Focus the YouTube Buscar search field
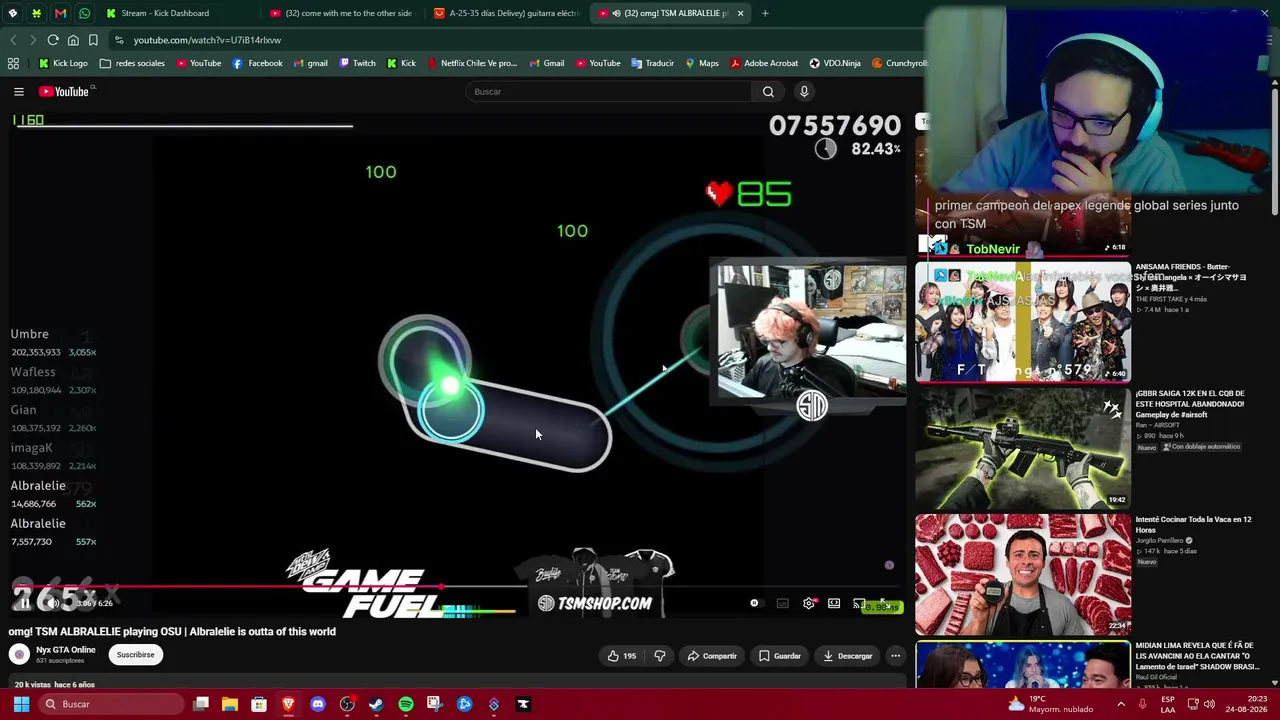This screenshot has height=720, width=1280. tap(610, 92)
